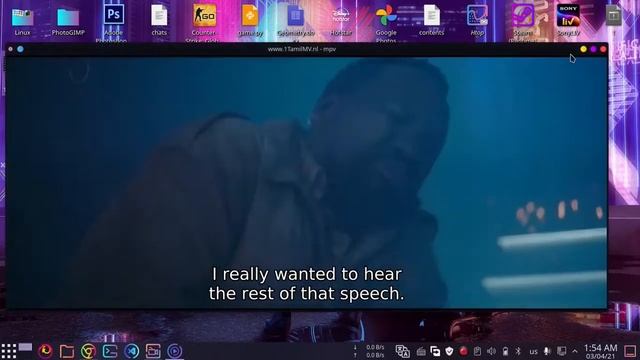
Task: Click the virtual desktop pager in taskbar
Action: tap(25, 347)
